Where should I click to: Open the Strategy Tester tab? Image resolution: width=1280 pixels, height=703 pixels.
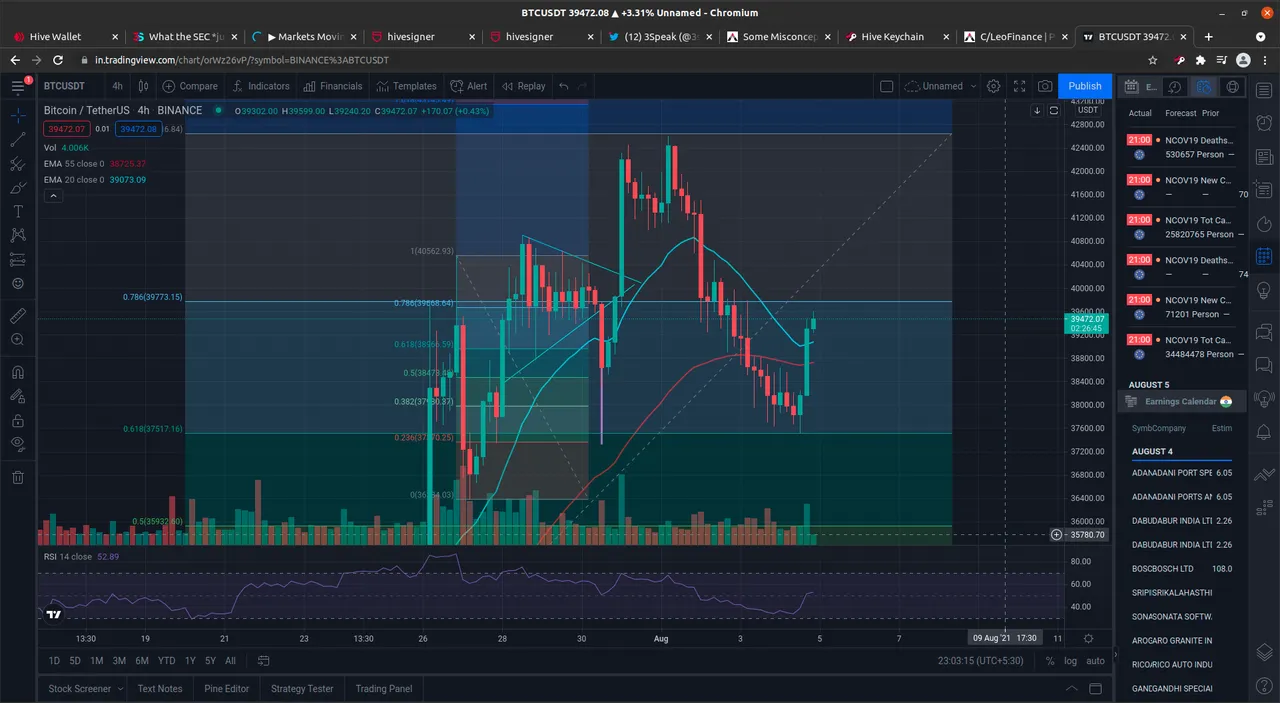[x=302, y=688]
